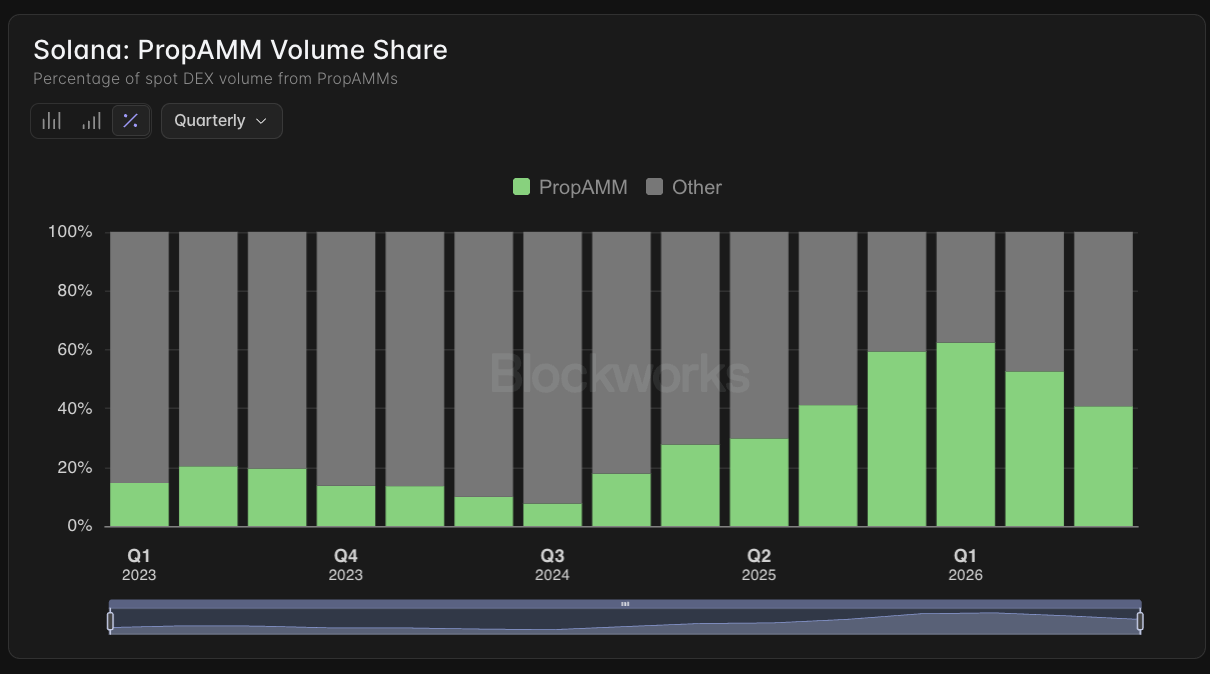This screenshot has height=674, width=1210.
Task: Select the ascending bars chart view icon
Action: [x=92, y=121]
